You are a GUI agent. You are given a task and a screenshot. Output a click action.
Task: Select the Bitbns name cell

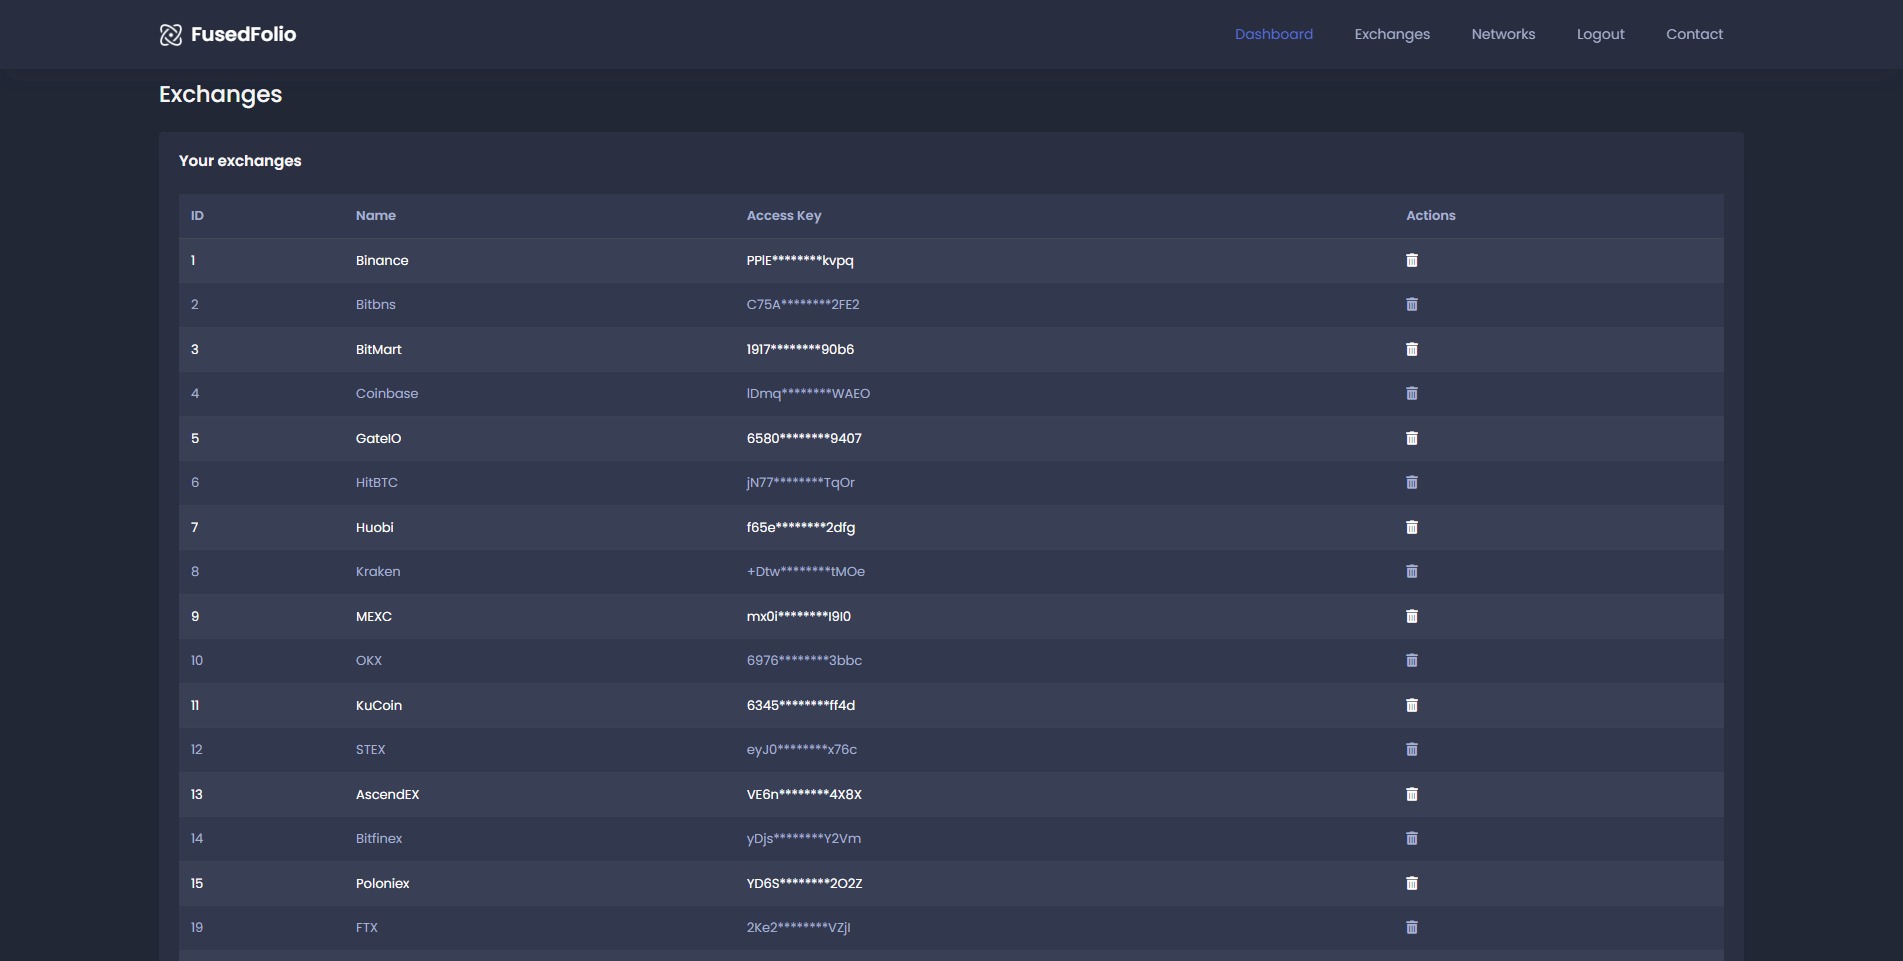click(x=376, y=305)
